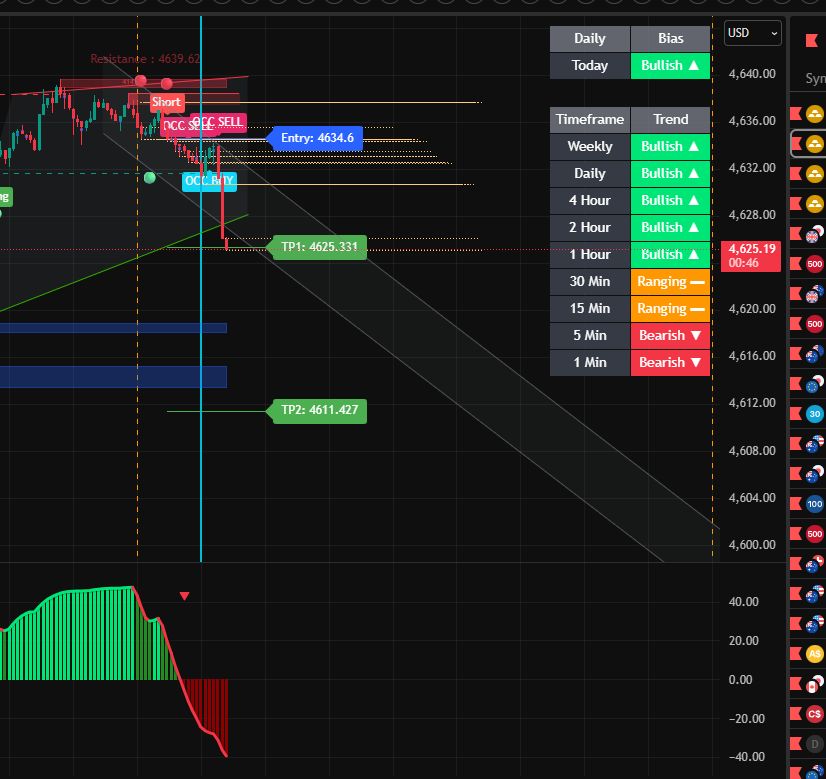This screenshot has height=779, width=826.
Task: Click the '5 Min' Bearish trend cell
Action: [670, 335]
